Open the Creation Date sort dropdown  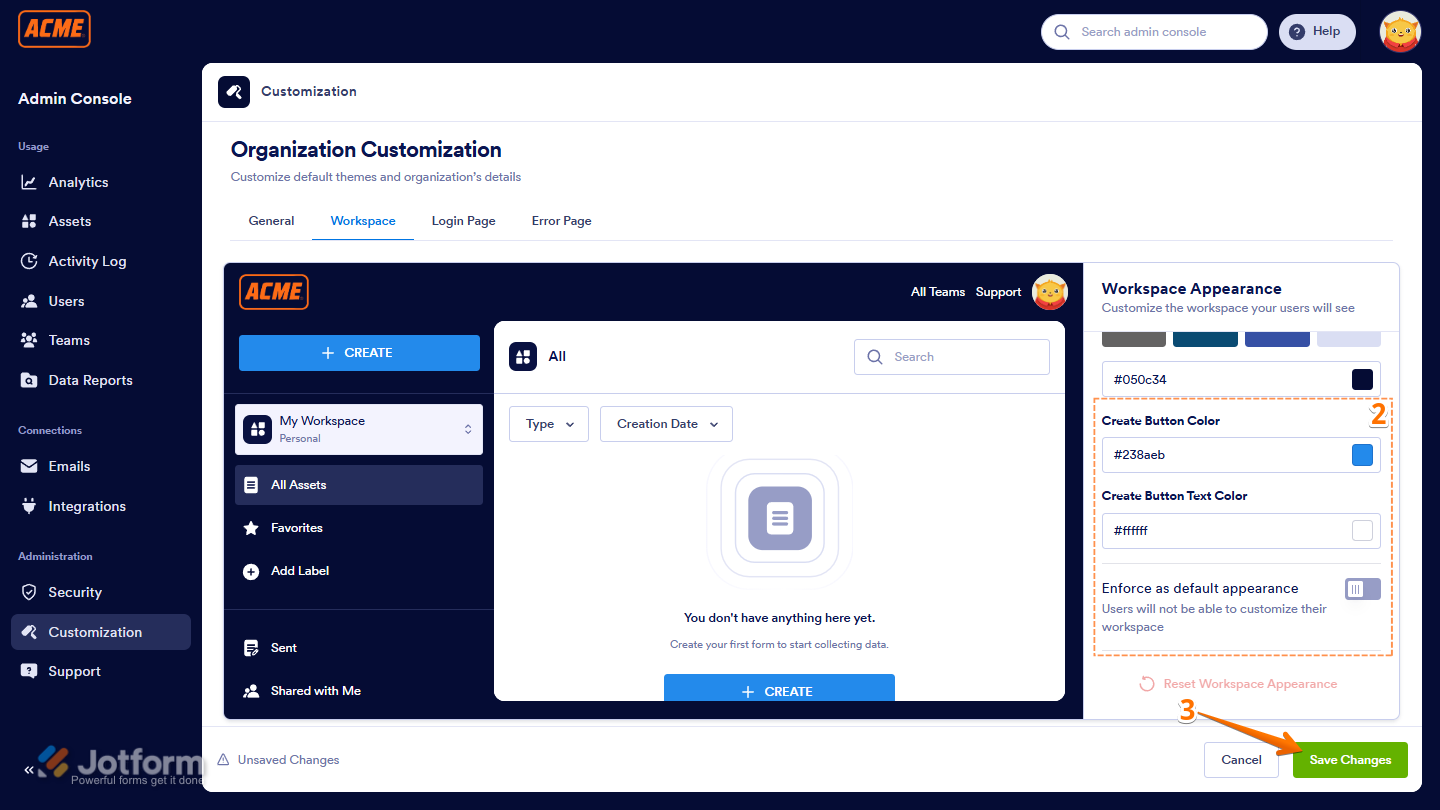coord(666,423)
